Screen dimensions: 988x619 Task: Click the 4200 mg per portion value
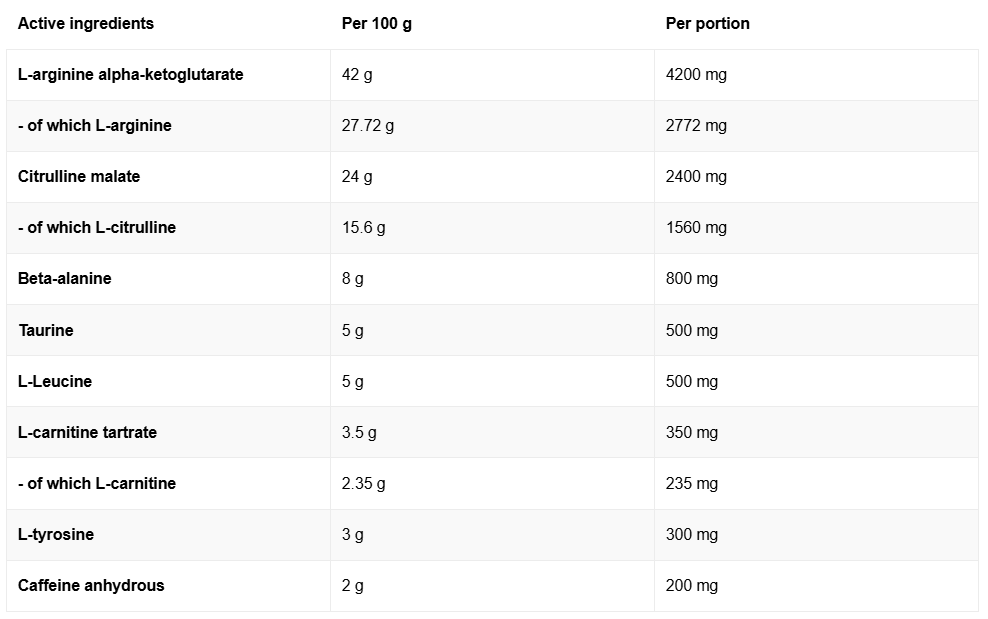(696, 74)
